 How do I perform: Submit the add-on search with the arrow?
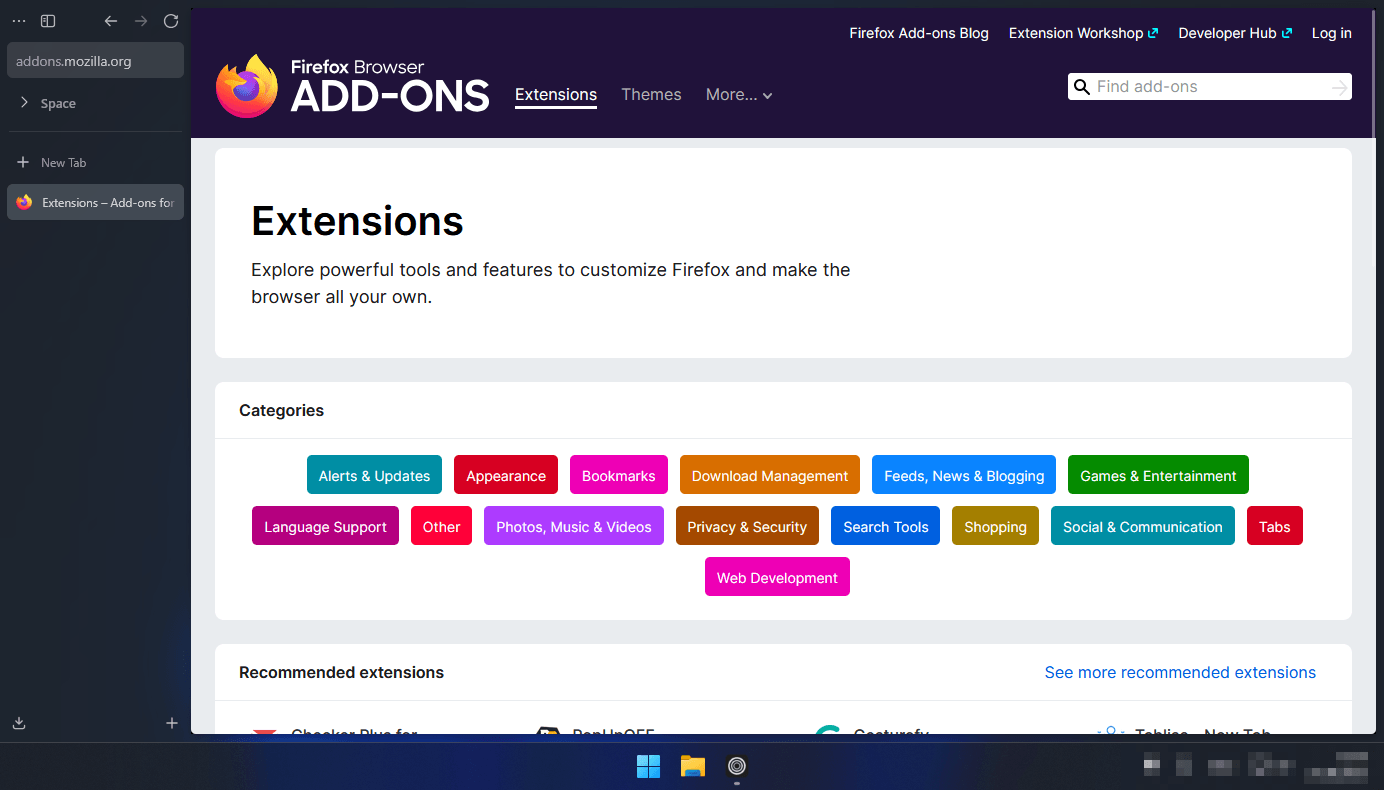point(1340,88)
